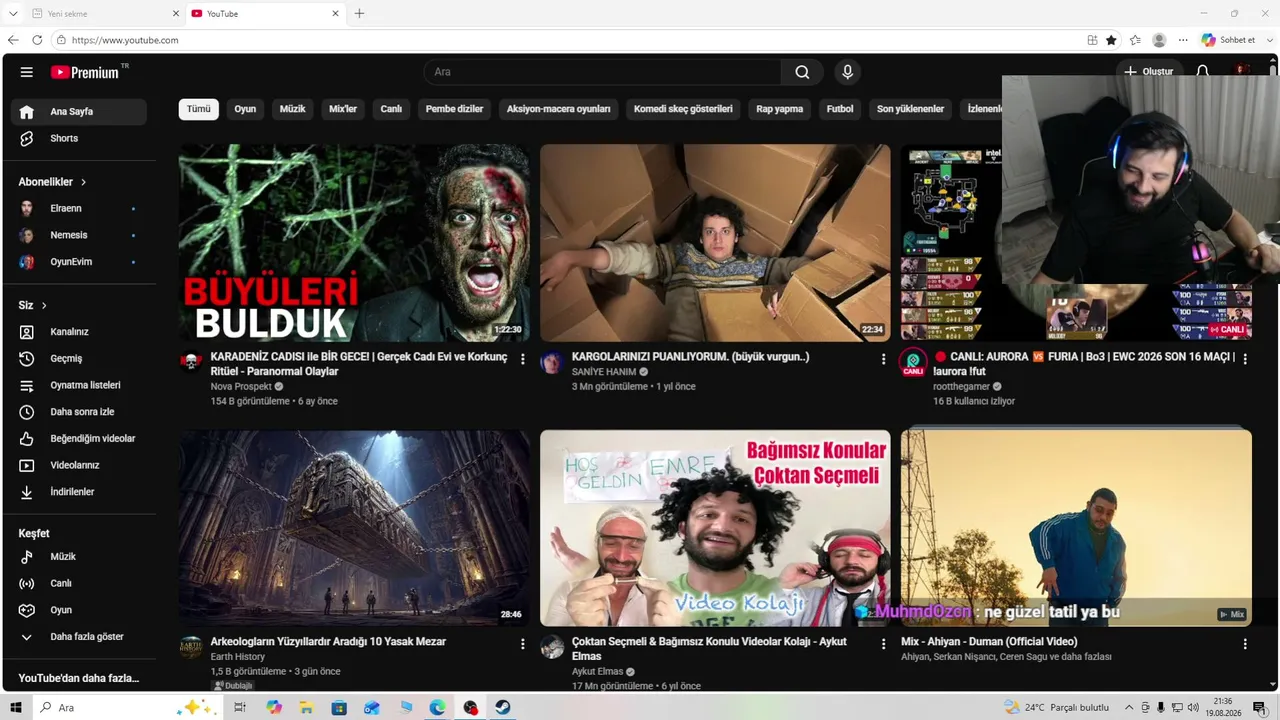Select the Pembe diziler filter chip

tap(454, 109)
